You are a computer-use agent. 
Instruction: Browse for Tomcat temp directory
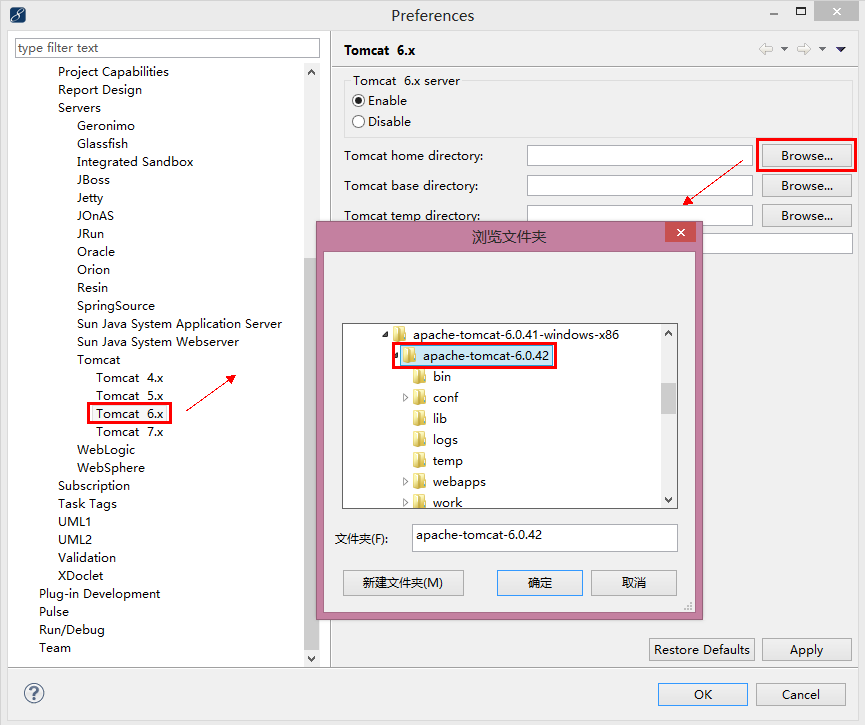click(807, 216)
